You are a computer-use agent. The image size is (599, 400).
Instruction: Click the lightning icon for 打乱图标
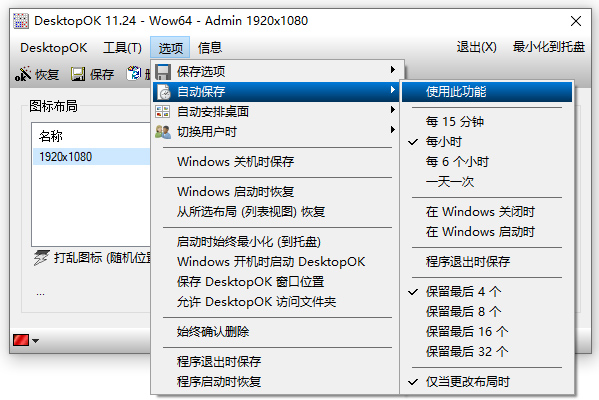41,258
